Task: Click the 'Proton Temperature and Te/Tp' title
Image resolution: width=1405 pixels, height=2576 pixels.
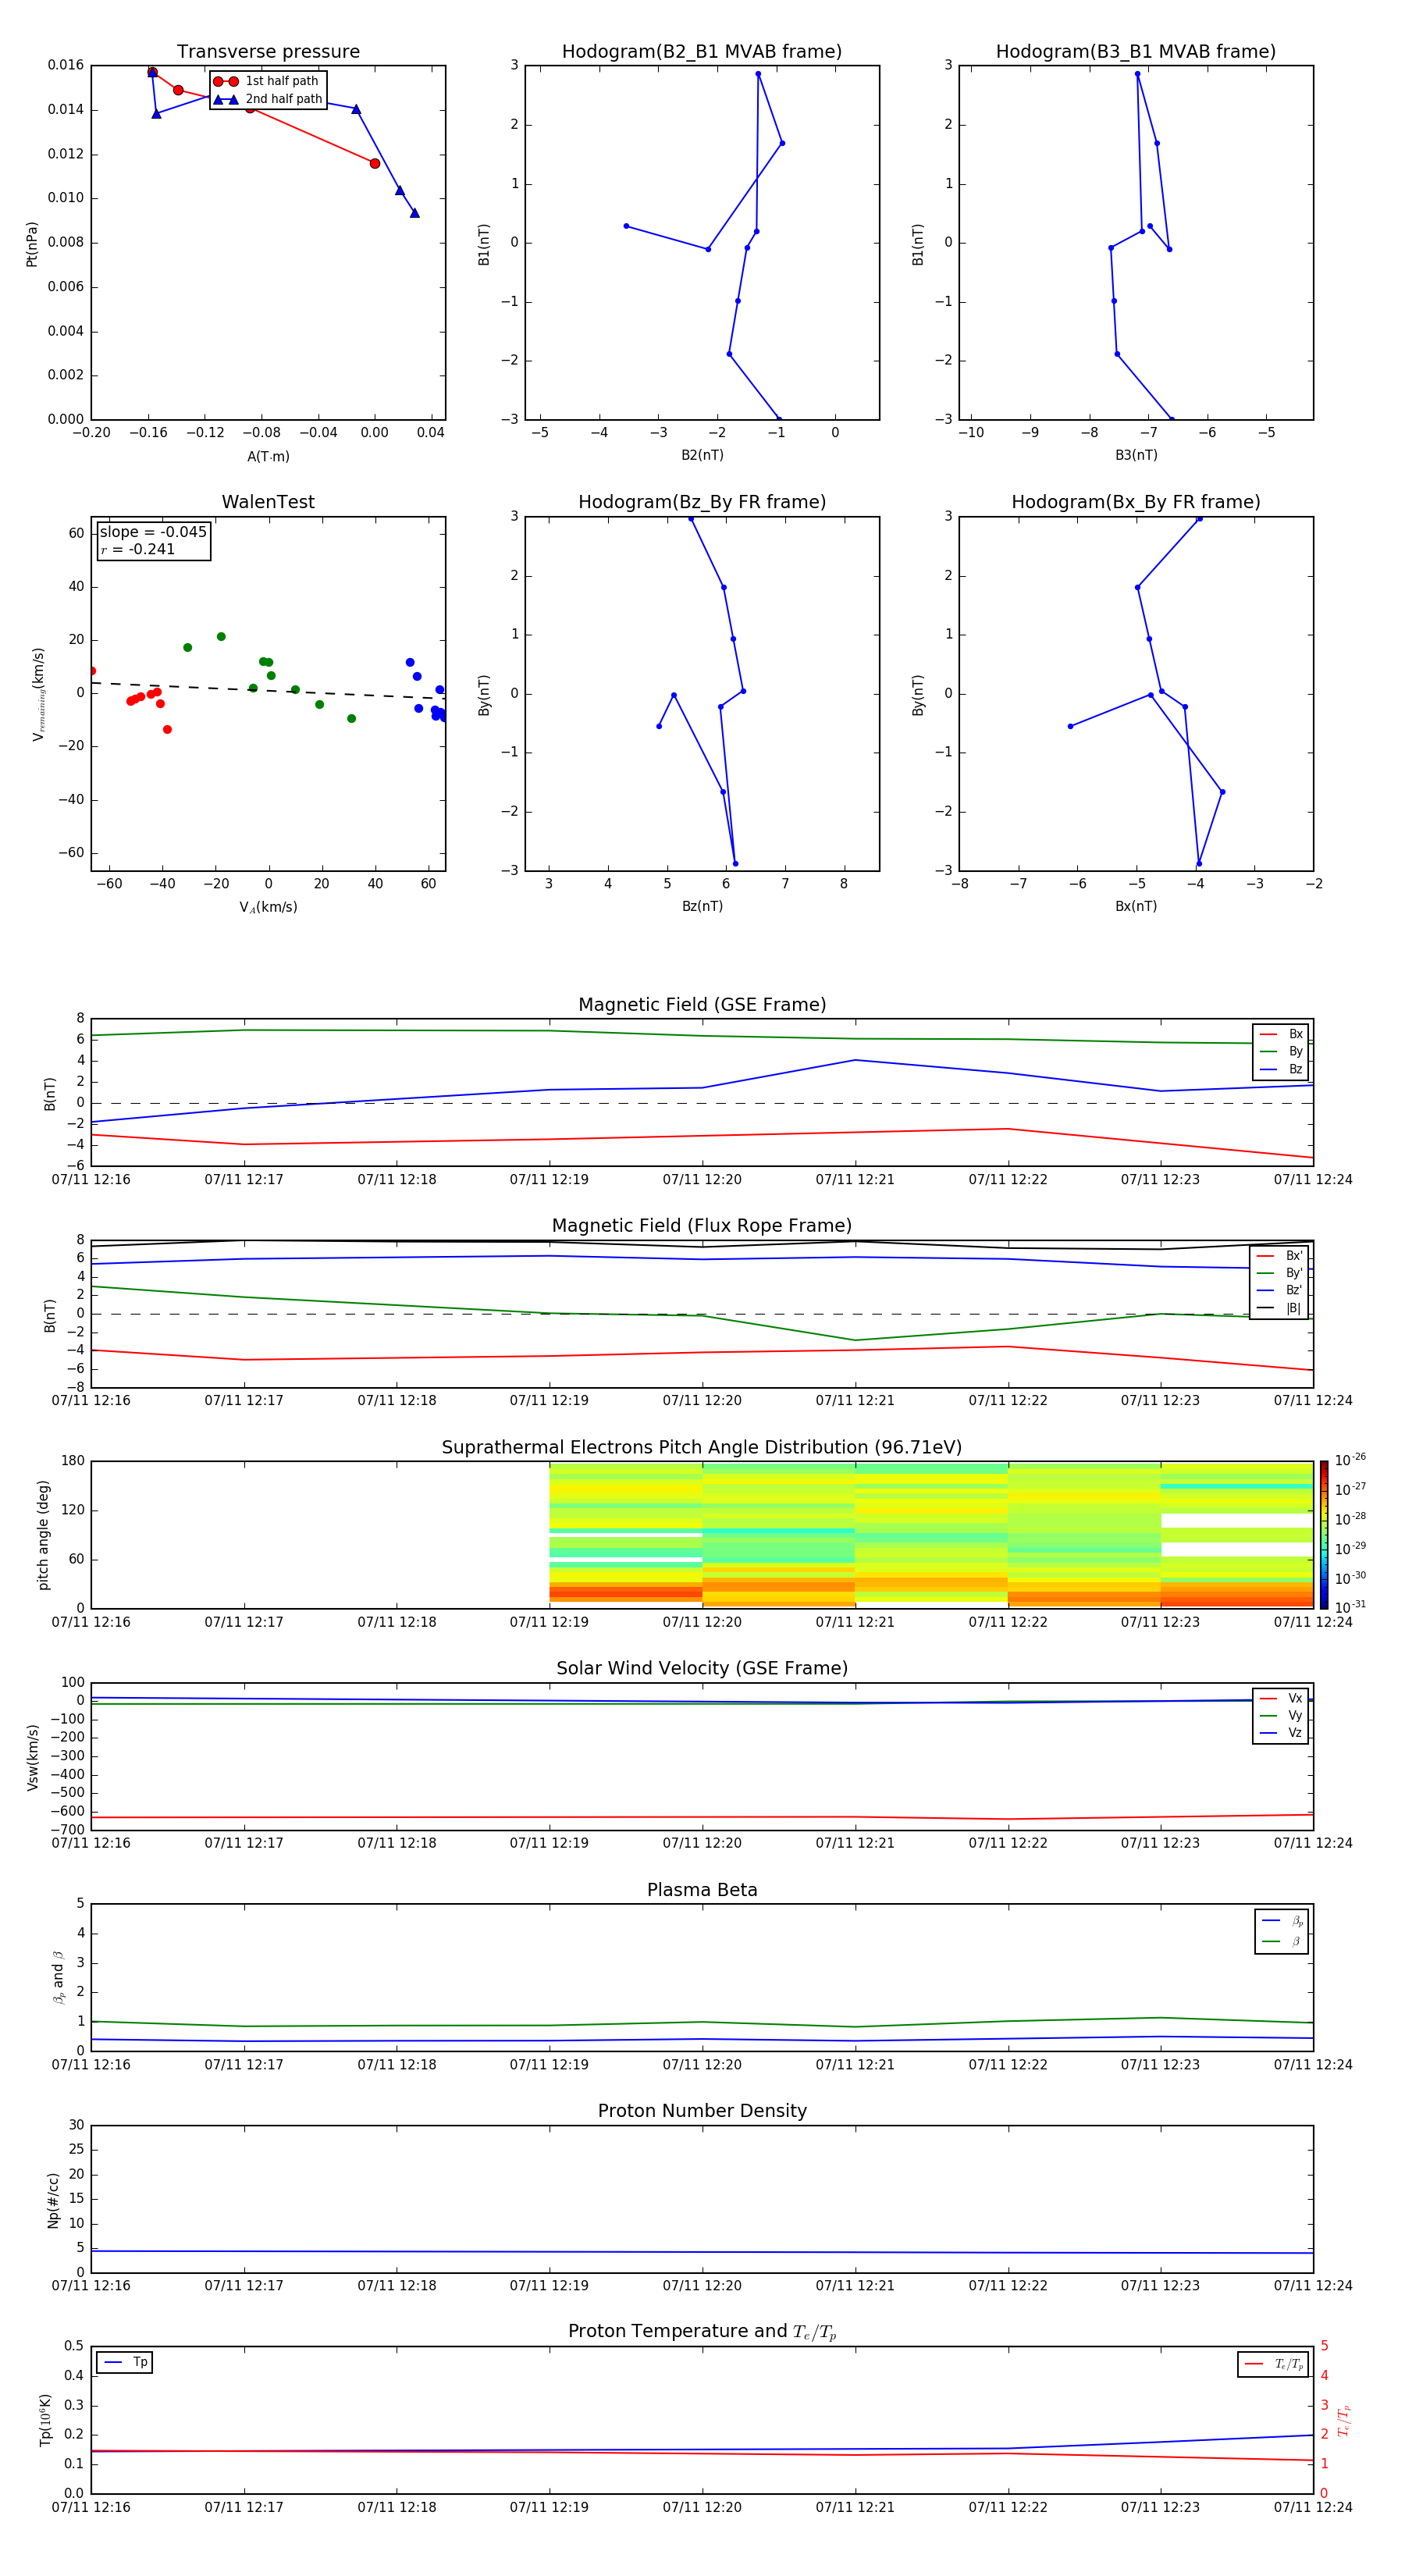Action: [702, 2332]
